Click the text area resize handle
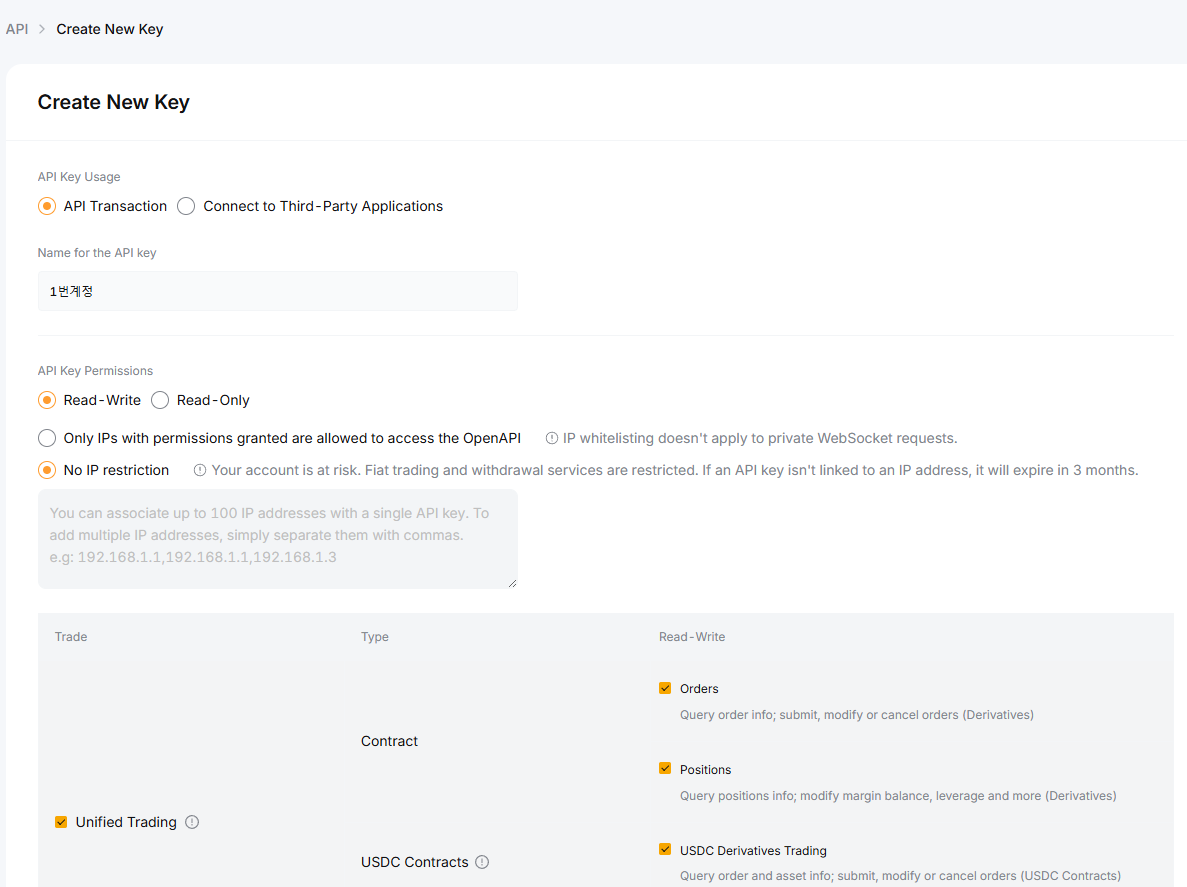This screenshot has width=1187, height=887. tap(512, 583)
